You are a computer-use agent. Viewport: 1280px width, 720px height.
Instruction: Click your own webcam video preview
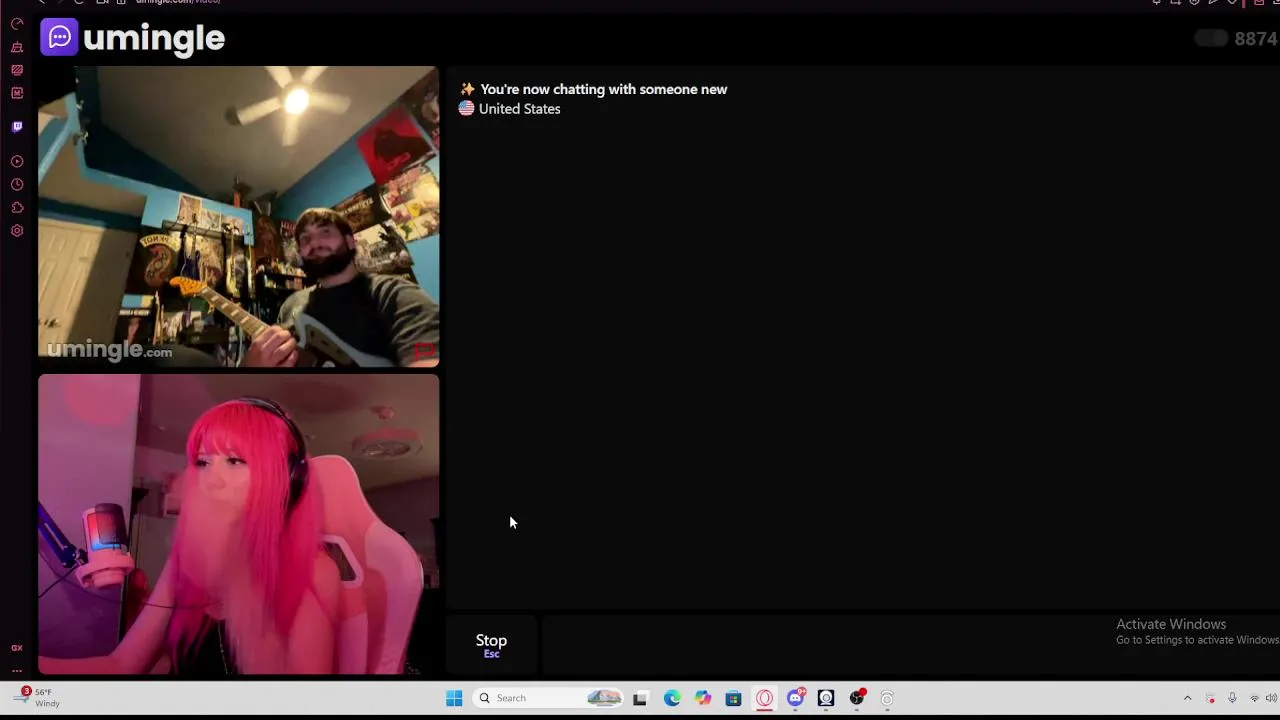click(238, 524)
